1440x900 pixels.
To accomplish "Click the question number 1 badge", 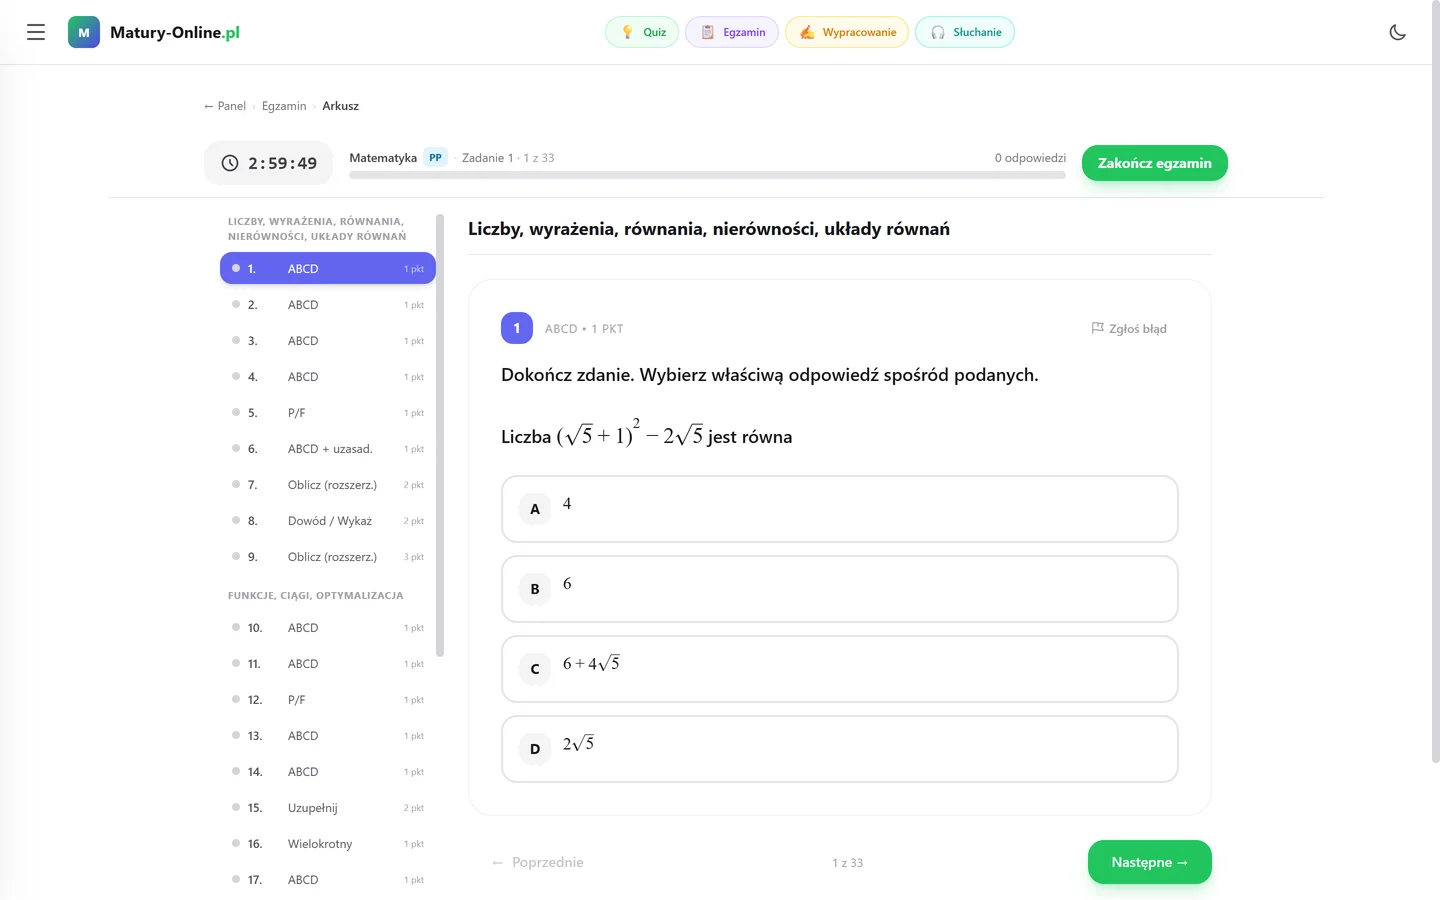I will (517, 328).
